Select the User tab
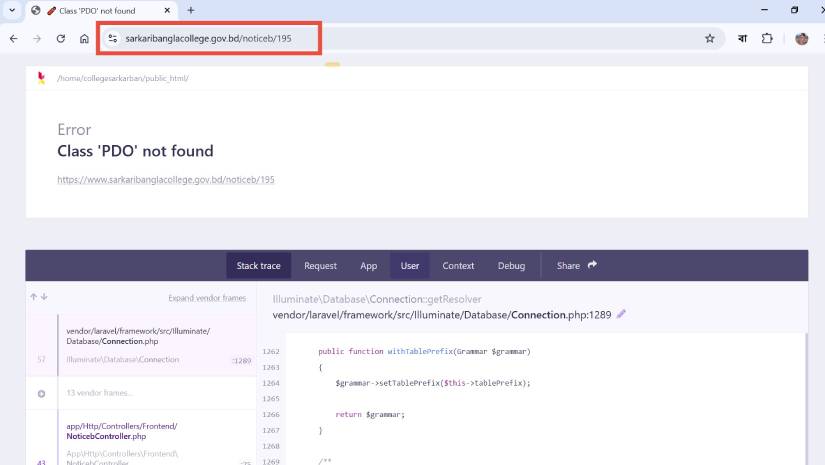 (x=410, y=266)
